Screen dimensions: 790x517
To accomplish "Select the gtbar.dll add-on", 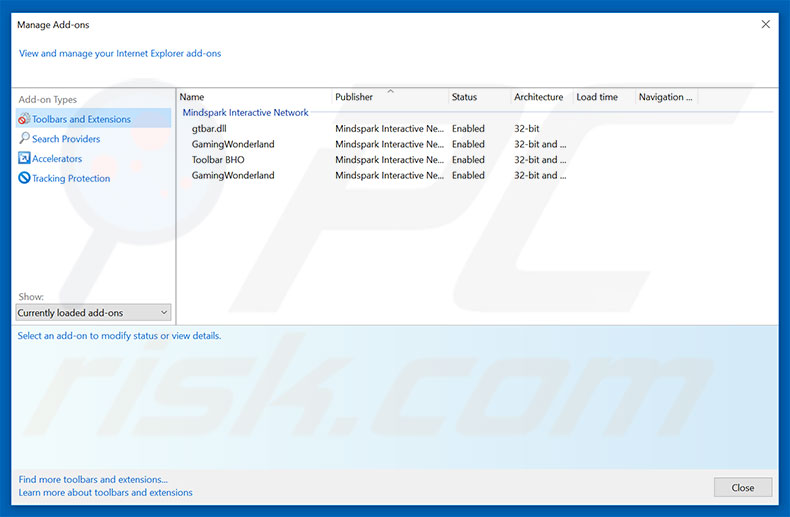I will coord(209,128).
